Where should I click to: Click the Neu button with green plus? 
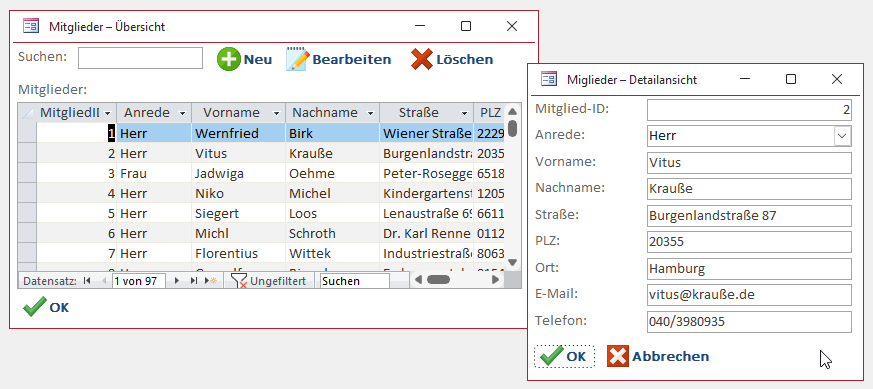[x=244, y=59]
